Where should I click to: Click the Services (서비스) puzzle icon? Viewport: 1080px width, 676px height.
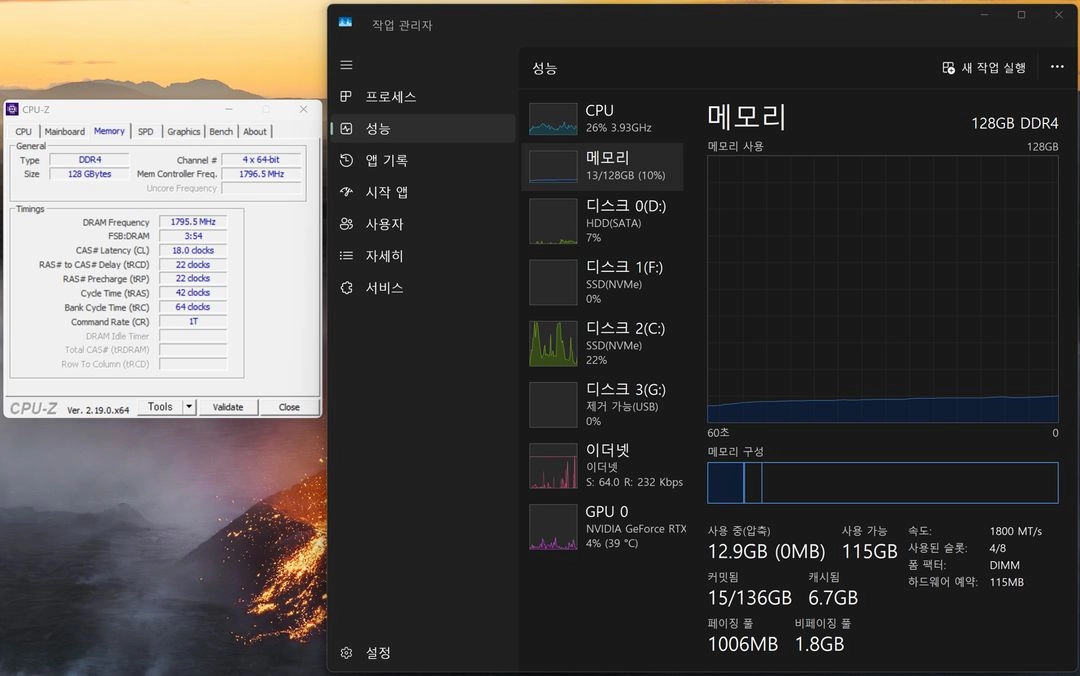346,287
